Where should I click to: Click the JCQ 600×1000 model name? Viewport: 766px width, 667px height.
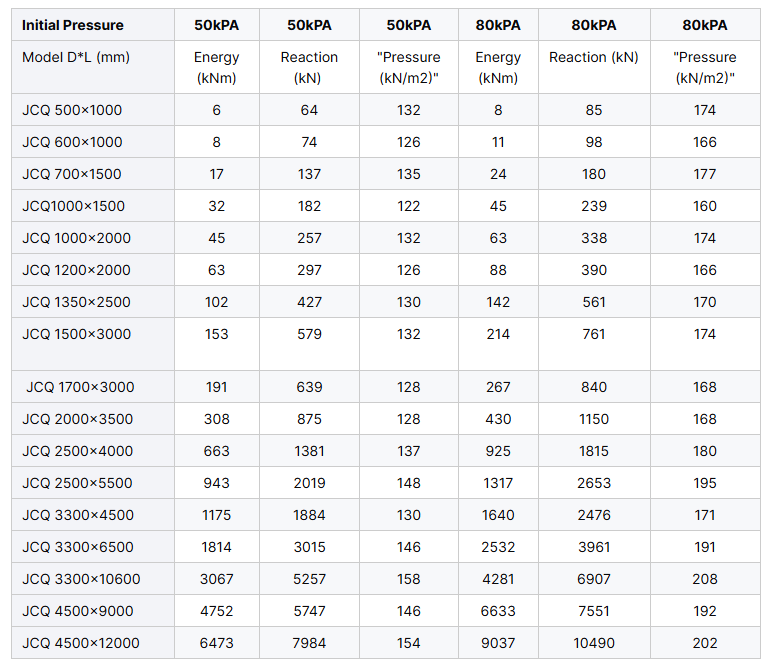[x=72, y=142]
